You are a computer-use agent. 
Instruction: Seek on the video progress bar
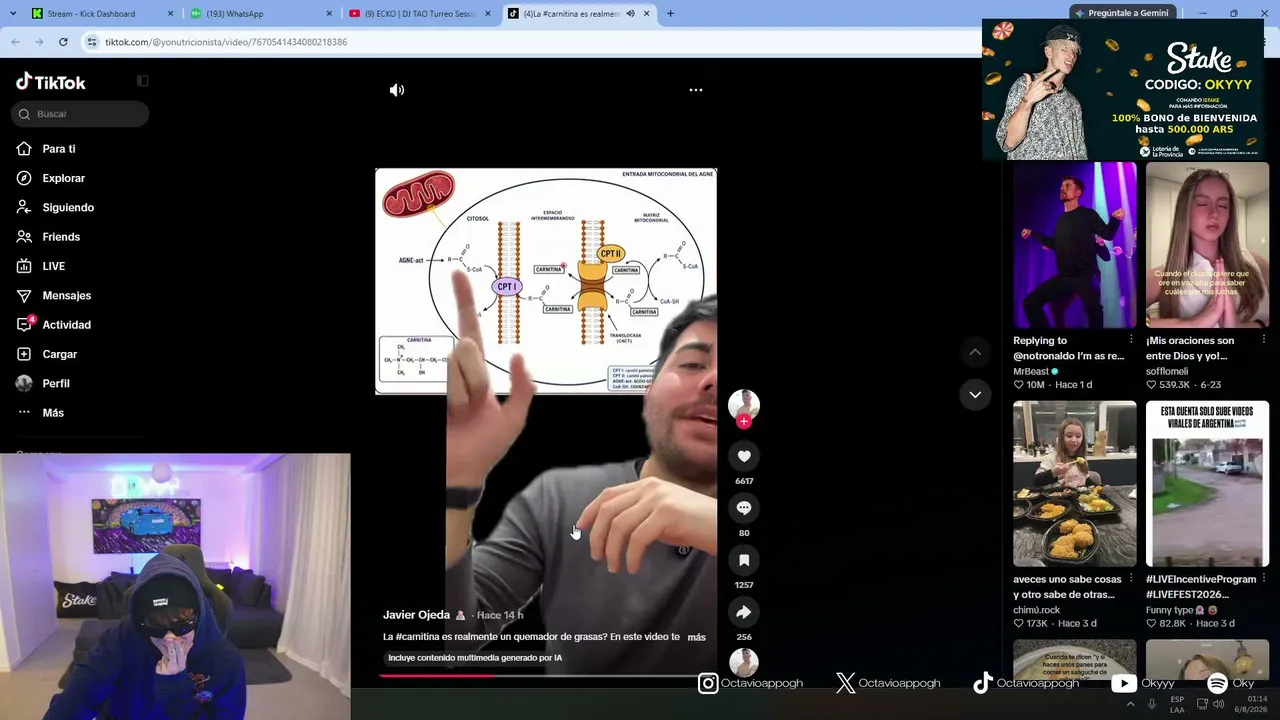(546, 675)
